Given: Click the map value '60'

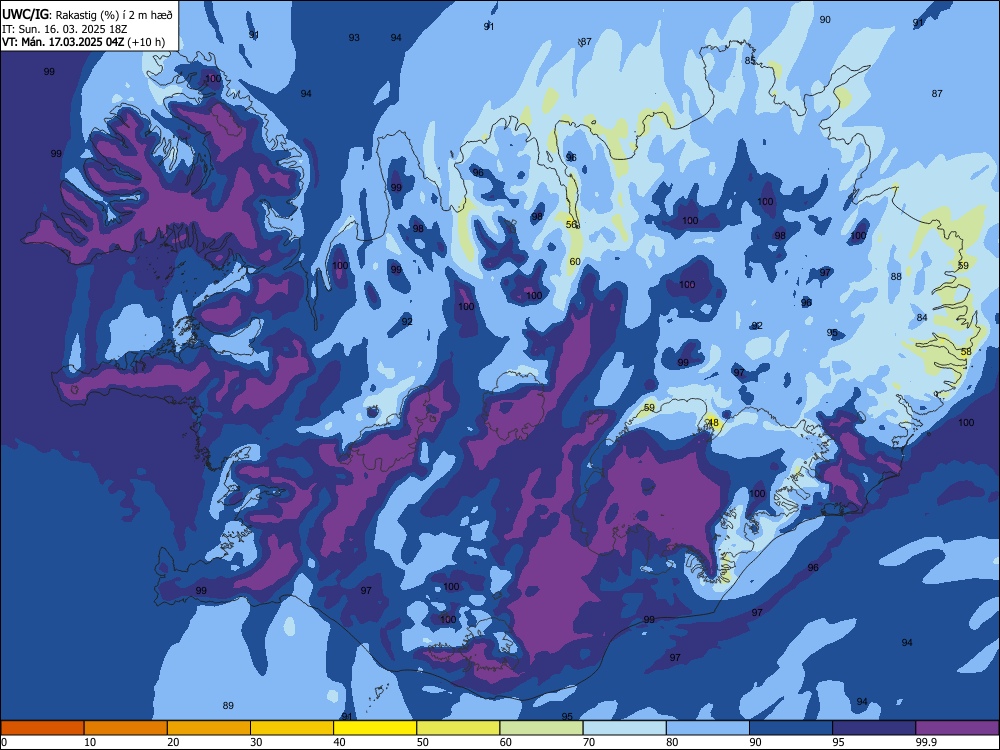Looking at the screenshot, I should pos(575,261).
